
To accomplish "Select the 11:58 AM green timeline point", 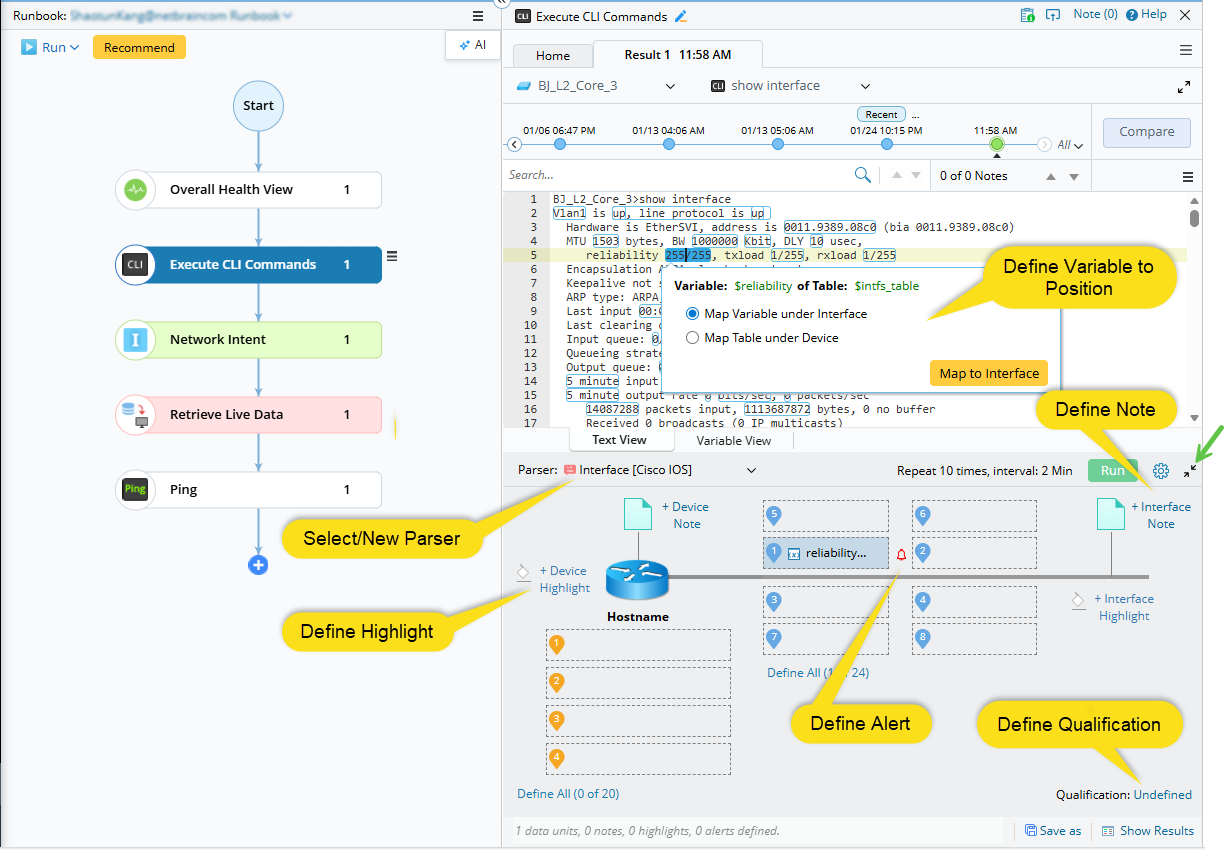I will (996, 145).
